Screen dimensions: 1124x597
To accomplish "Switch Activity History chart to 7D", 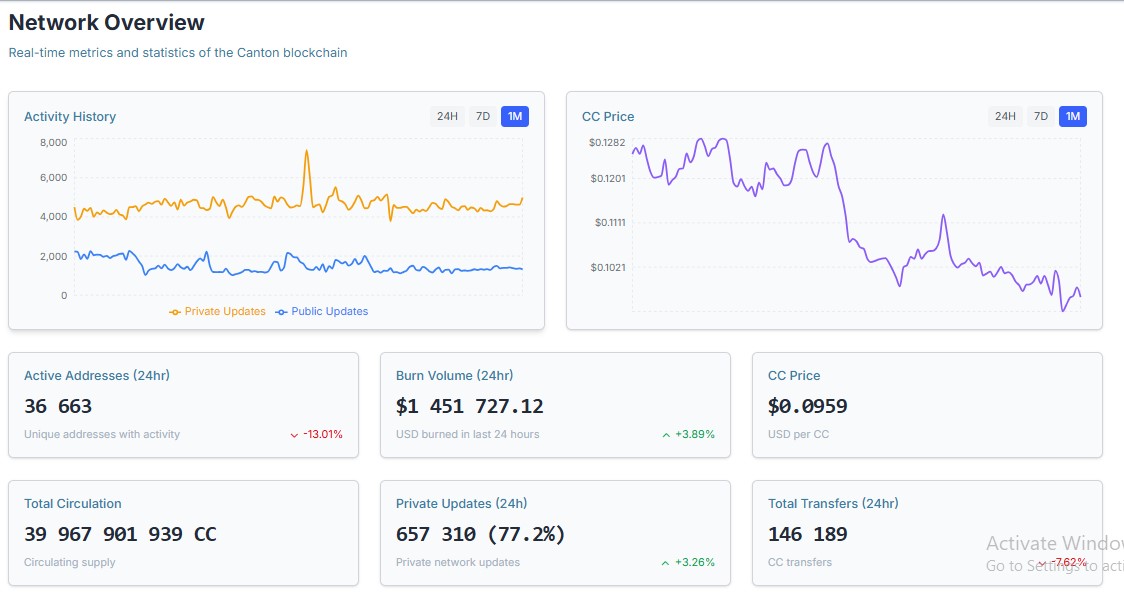I will coord(483,116).
